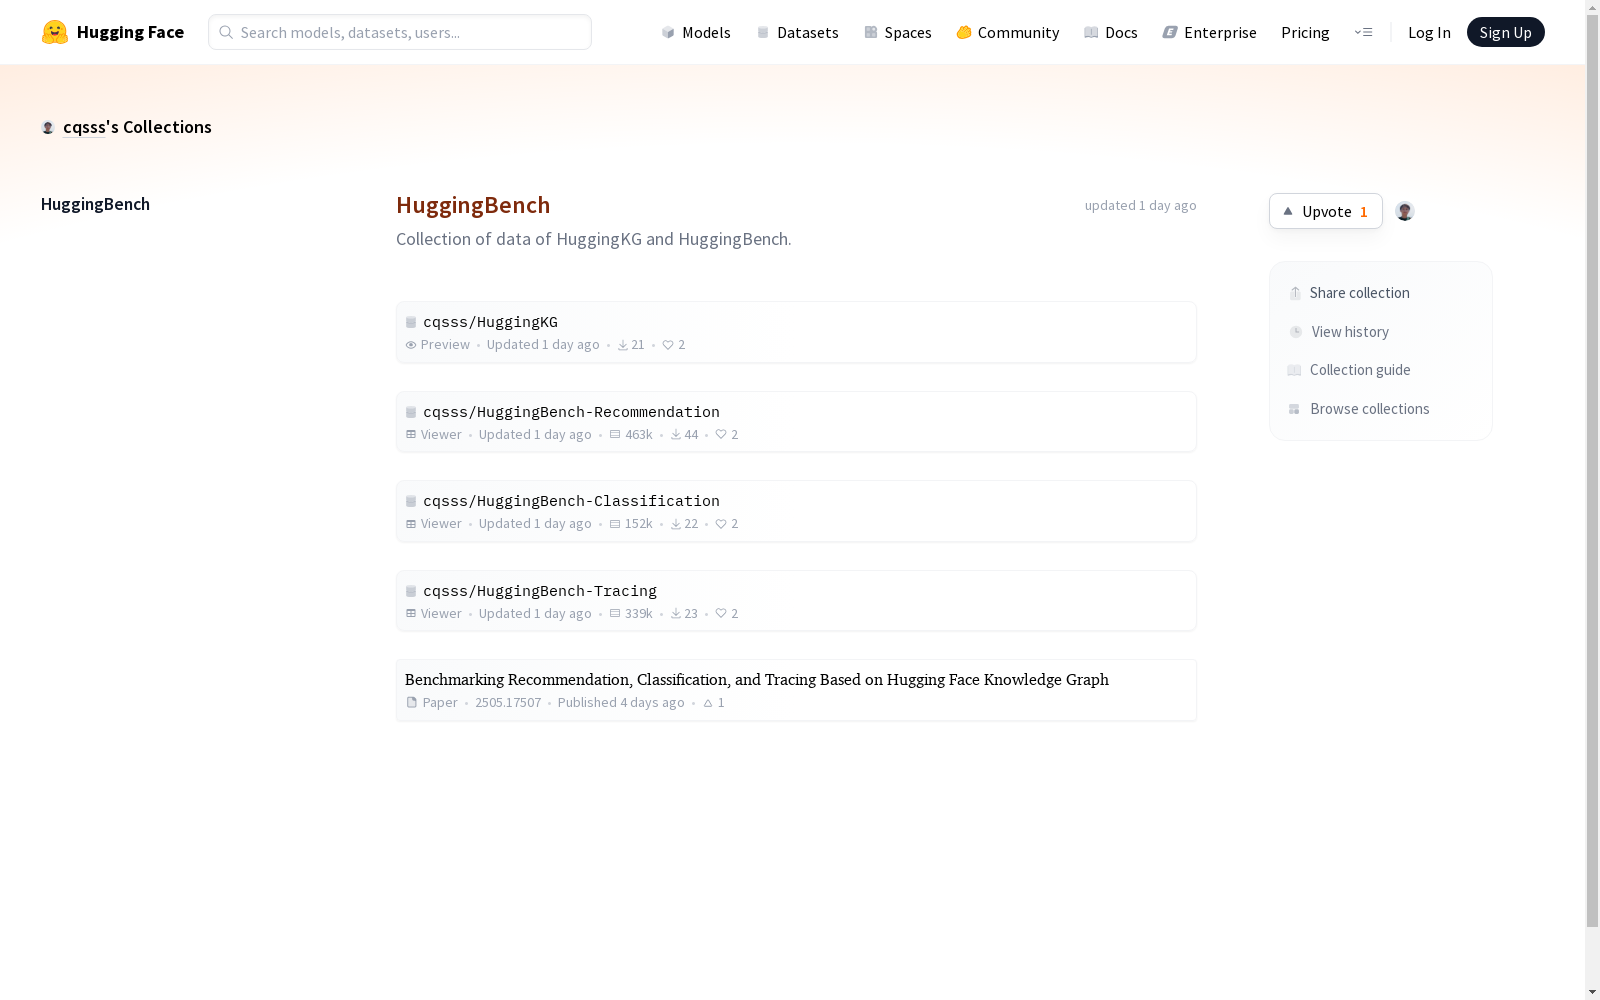1600x1000 pixels.
Task: Open the Community menu item
Action: pyautogui.click(x=1008, y=32)
